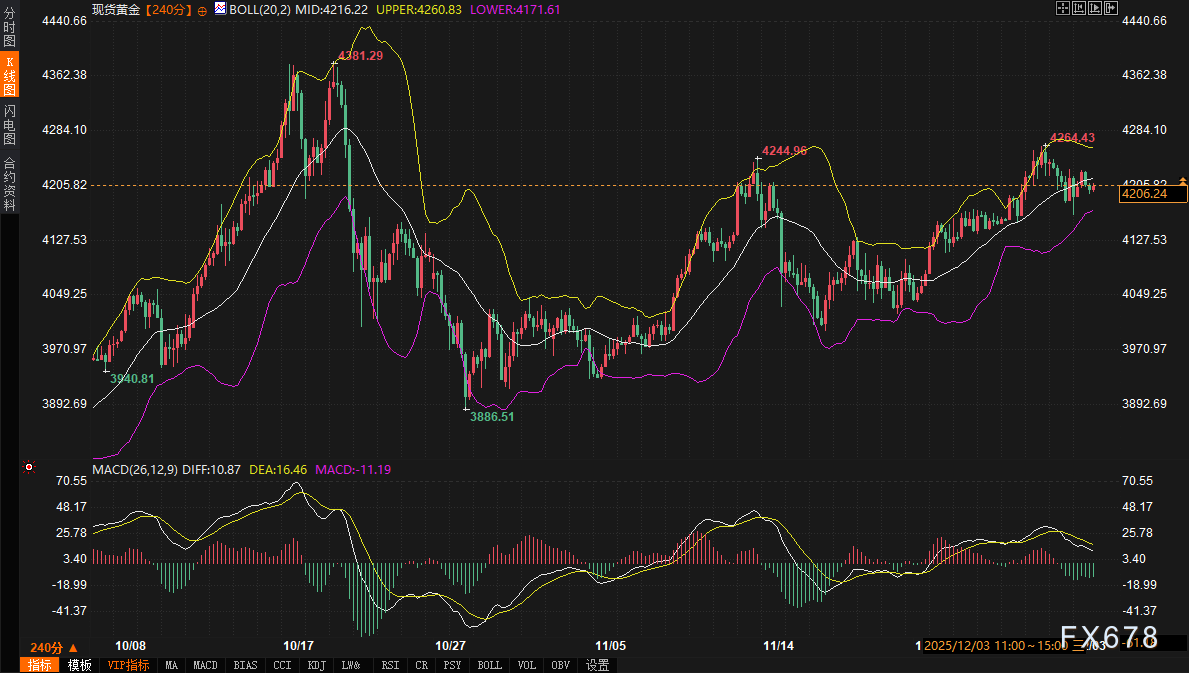
Task: Click the crosshair cursor icon
Action: click(x=1063, y=8)
